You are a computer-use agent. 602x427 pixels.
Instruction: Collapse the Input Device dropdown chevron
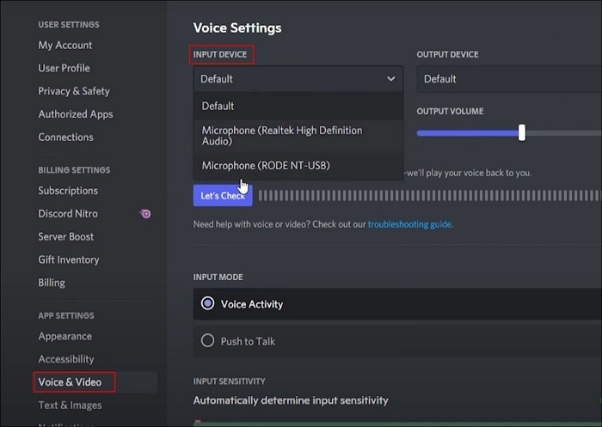(x=391, y=79)
